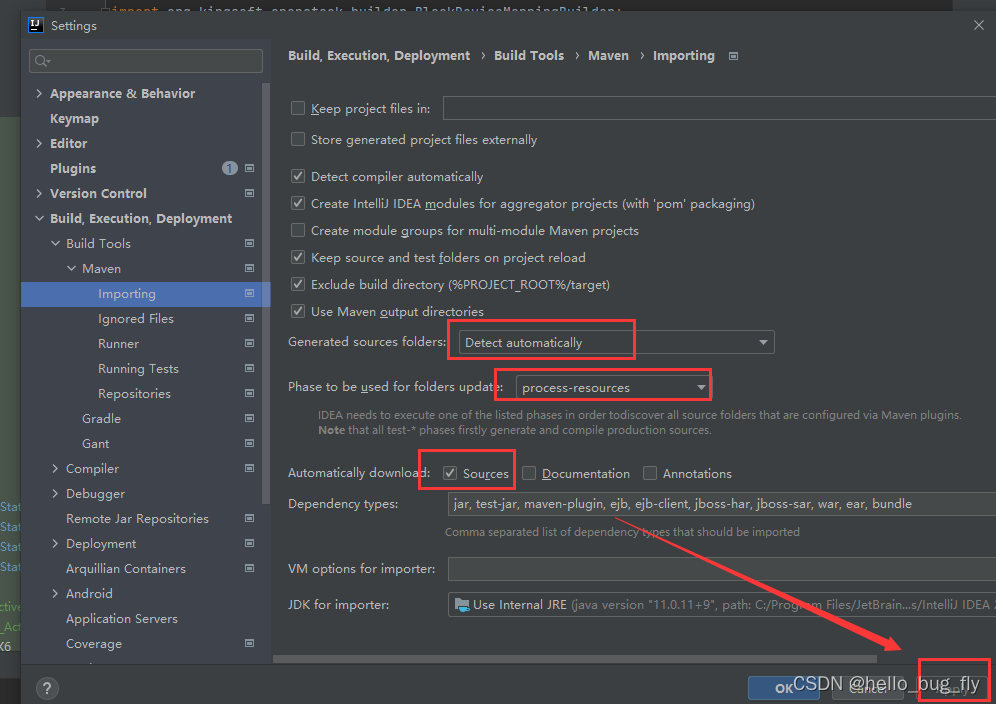Click the plugins update count badge
Screen dimensions: 996x704
click(229, 168)
